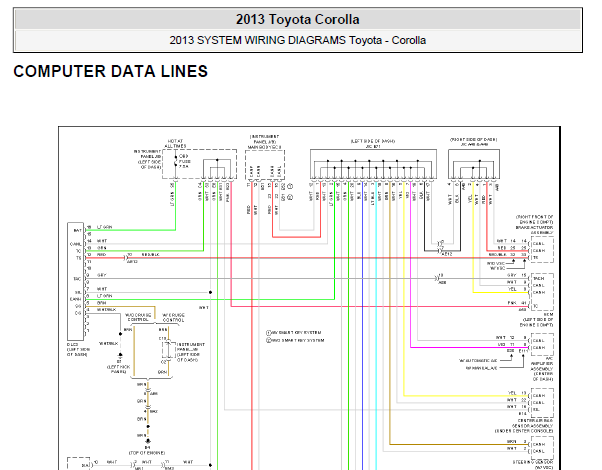This screenshot has width=602, height=470.
Task: Click the "W/ MANUAL A/C" note
Action: 481,368
